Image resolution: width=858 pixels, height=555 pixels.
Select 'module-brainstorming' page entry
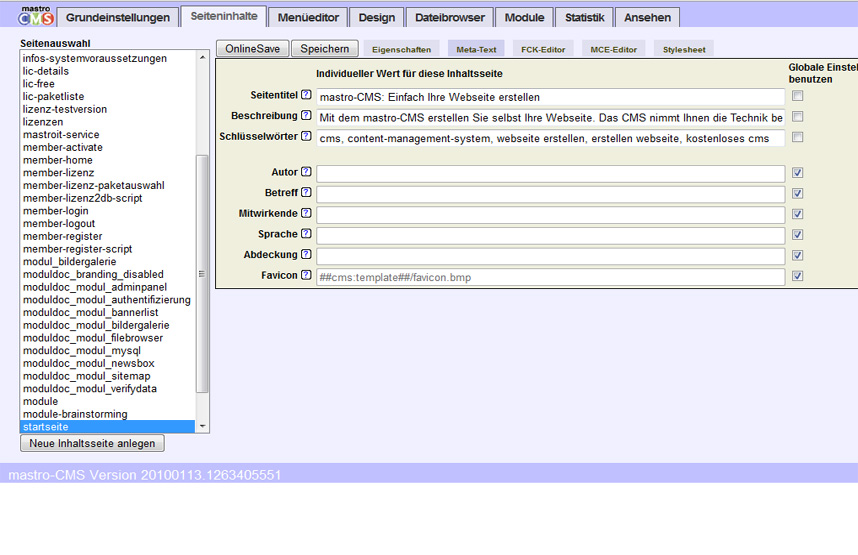click(x=108, y=414)
